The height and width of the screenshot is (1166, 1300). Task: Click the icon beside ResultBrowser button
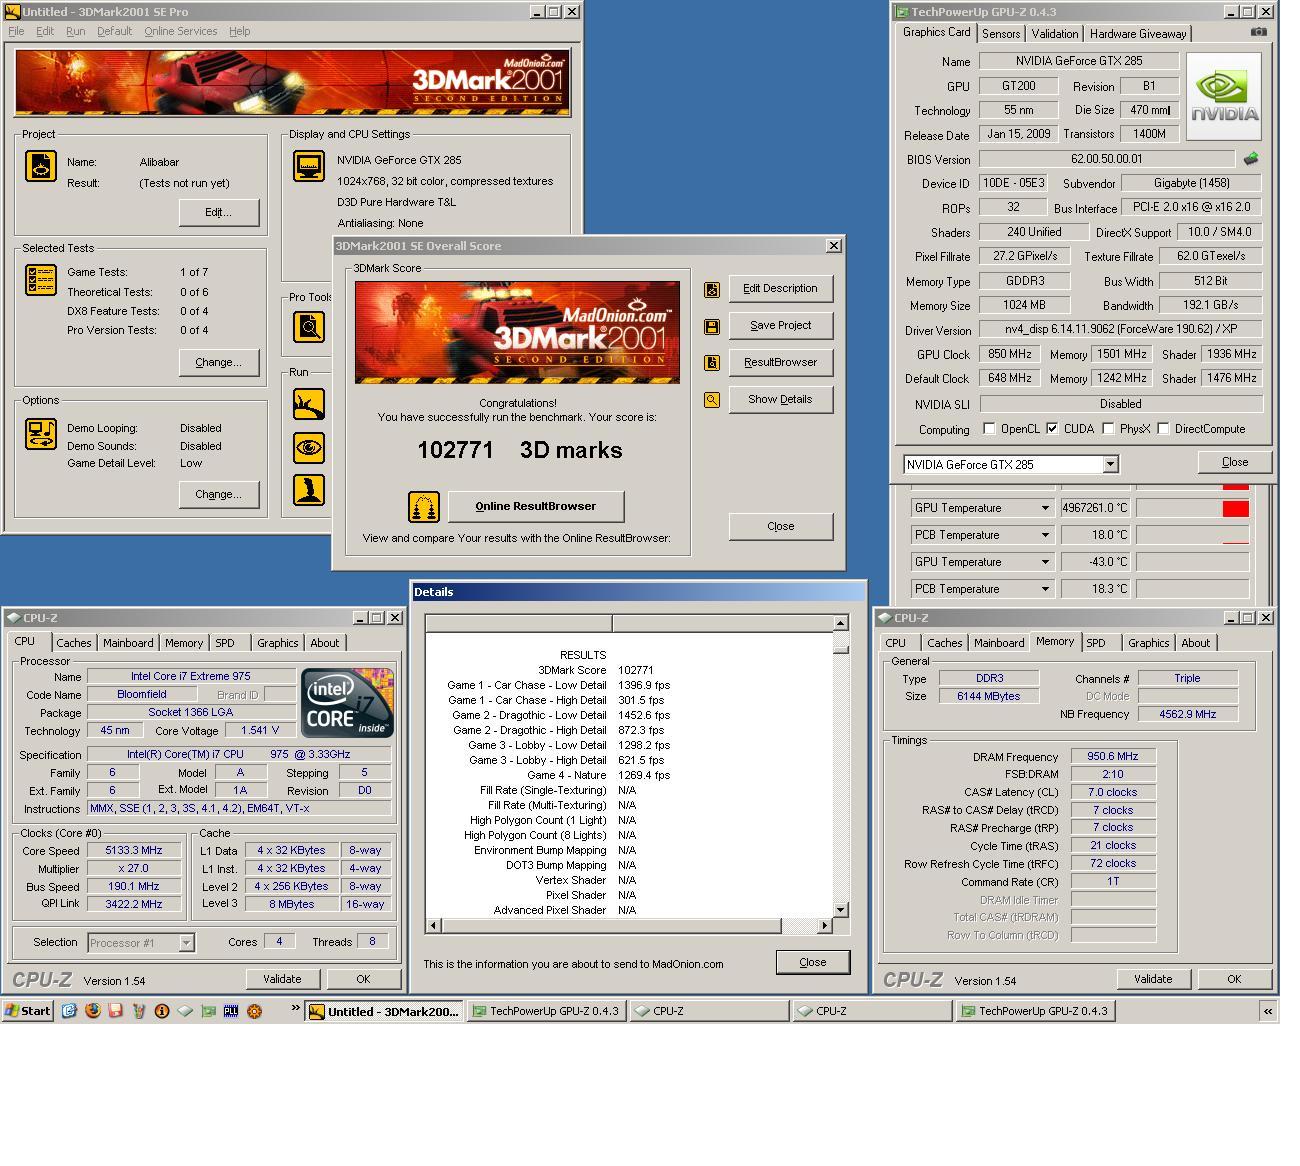point(711,363)
